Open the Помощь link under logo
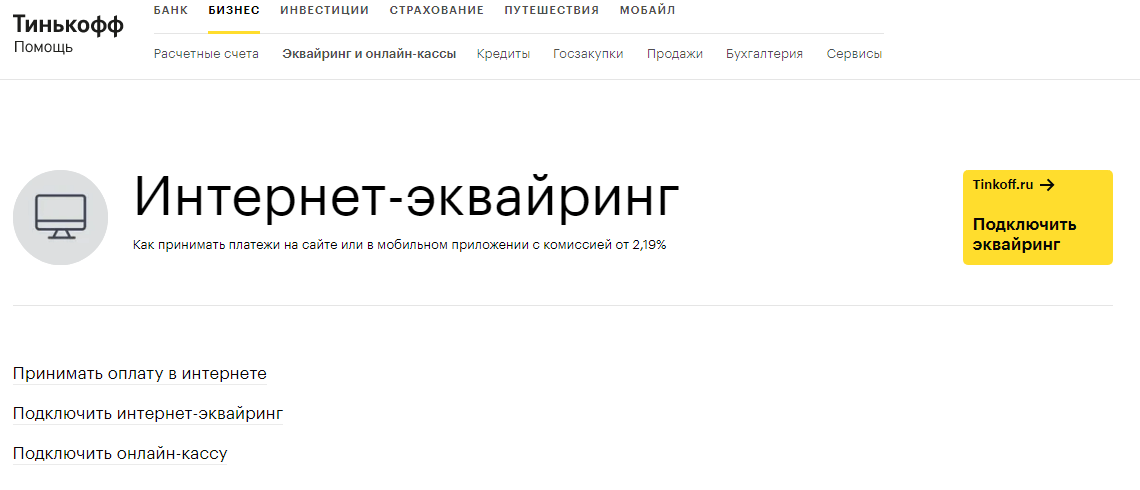Viewport: 1140px width, 490px height. [x=43, y=48]
